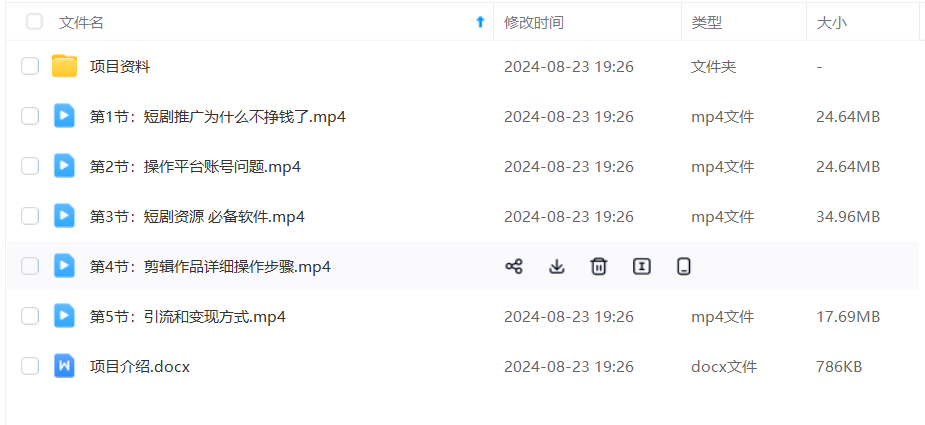This screenshot has width=925, height=425.
Task: Click the share icon for 第4节 file
Action: pos(514,267)
